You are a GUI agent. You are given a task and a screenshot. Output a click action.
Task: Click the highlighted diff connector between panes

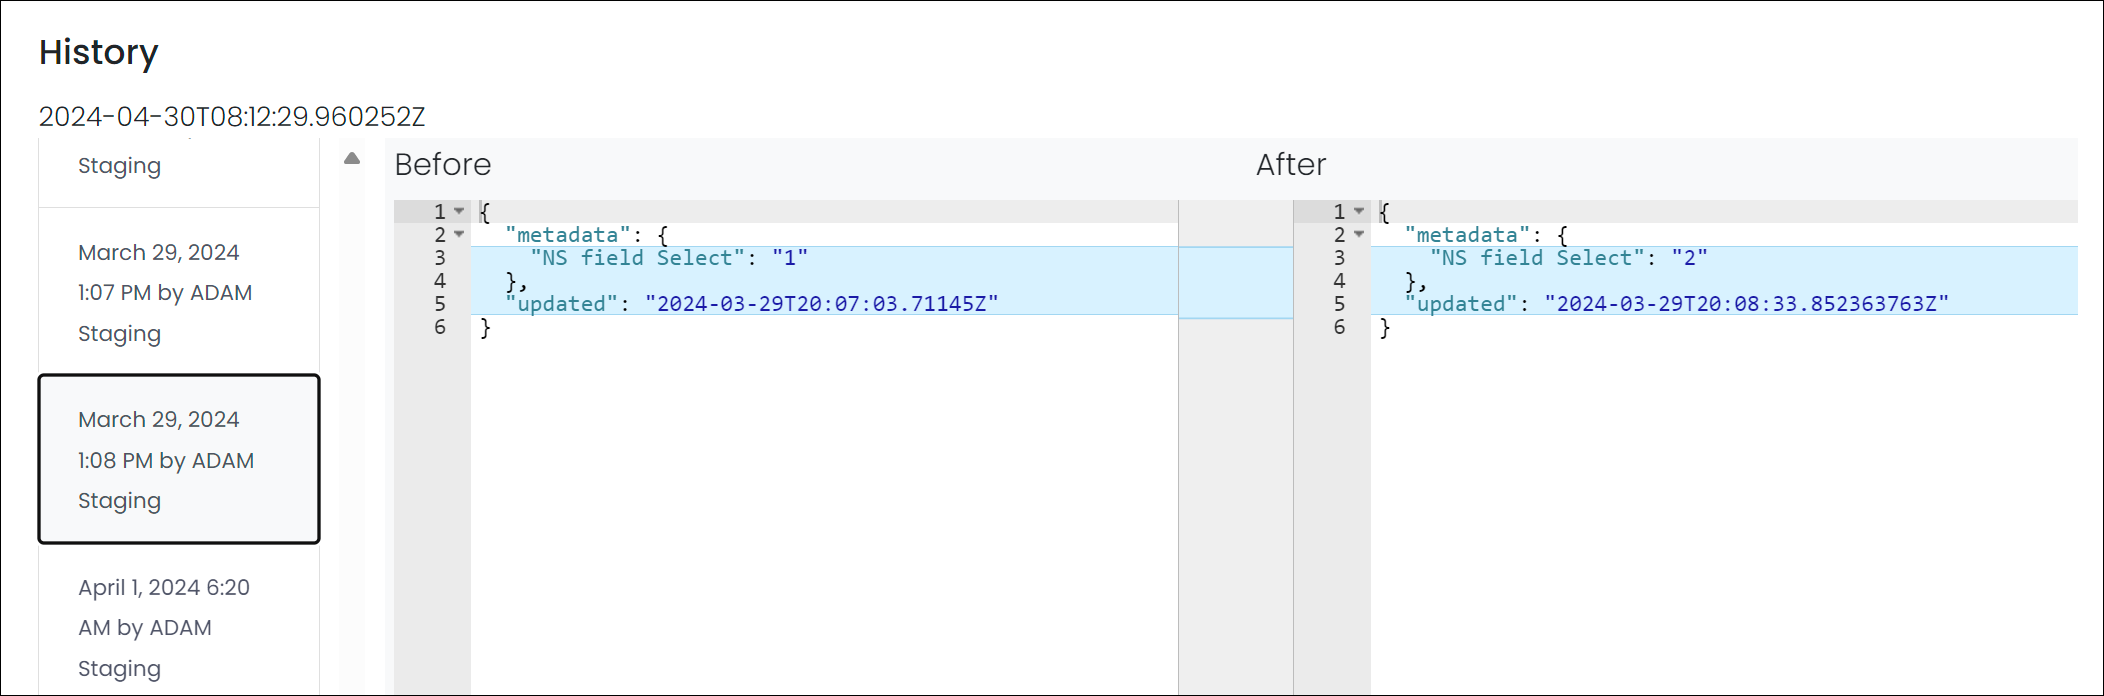[x=1236, y=283]
